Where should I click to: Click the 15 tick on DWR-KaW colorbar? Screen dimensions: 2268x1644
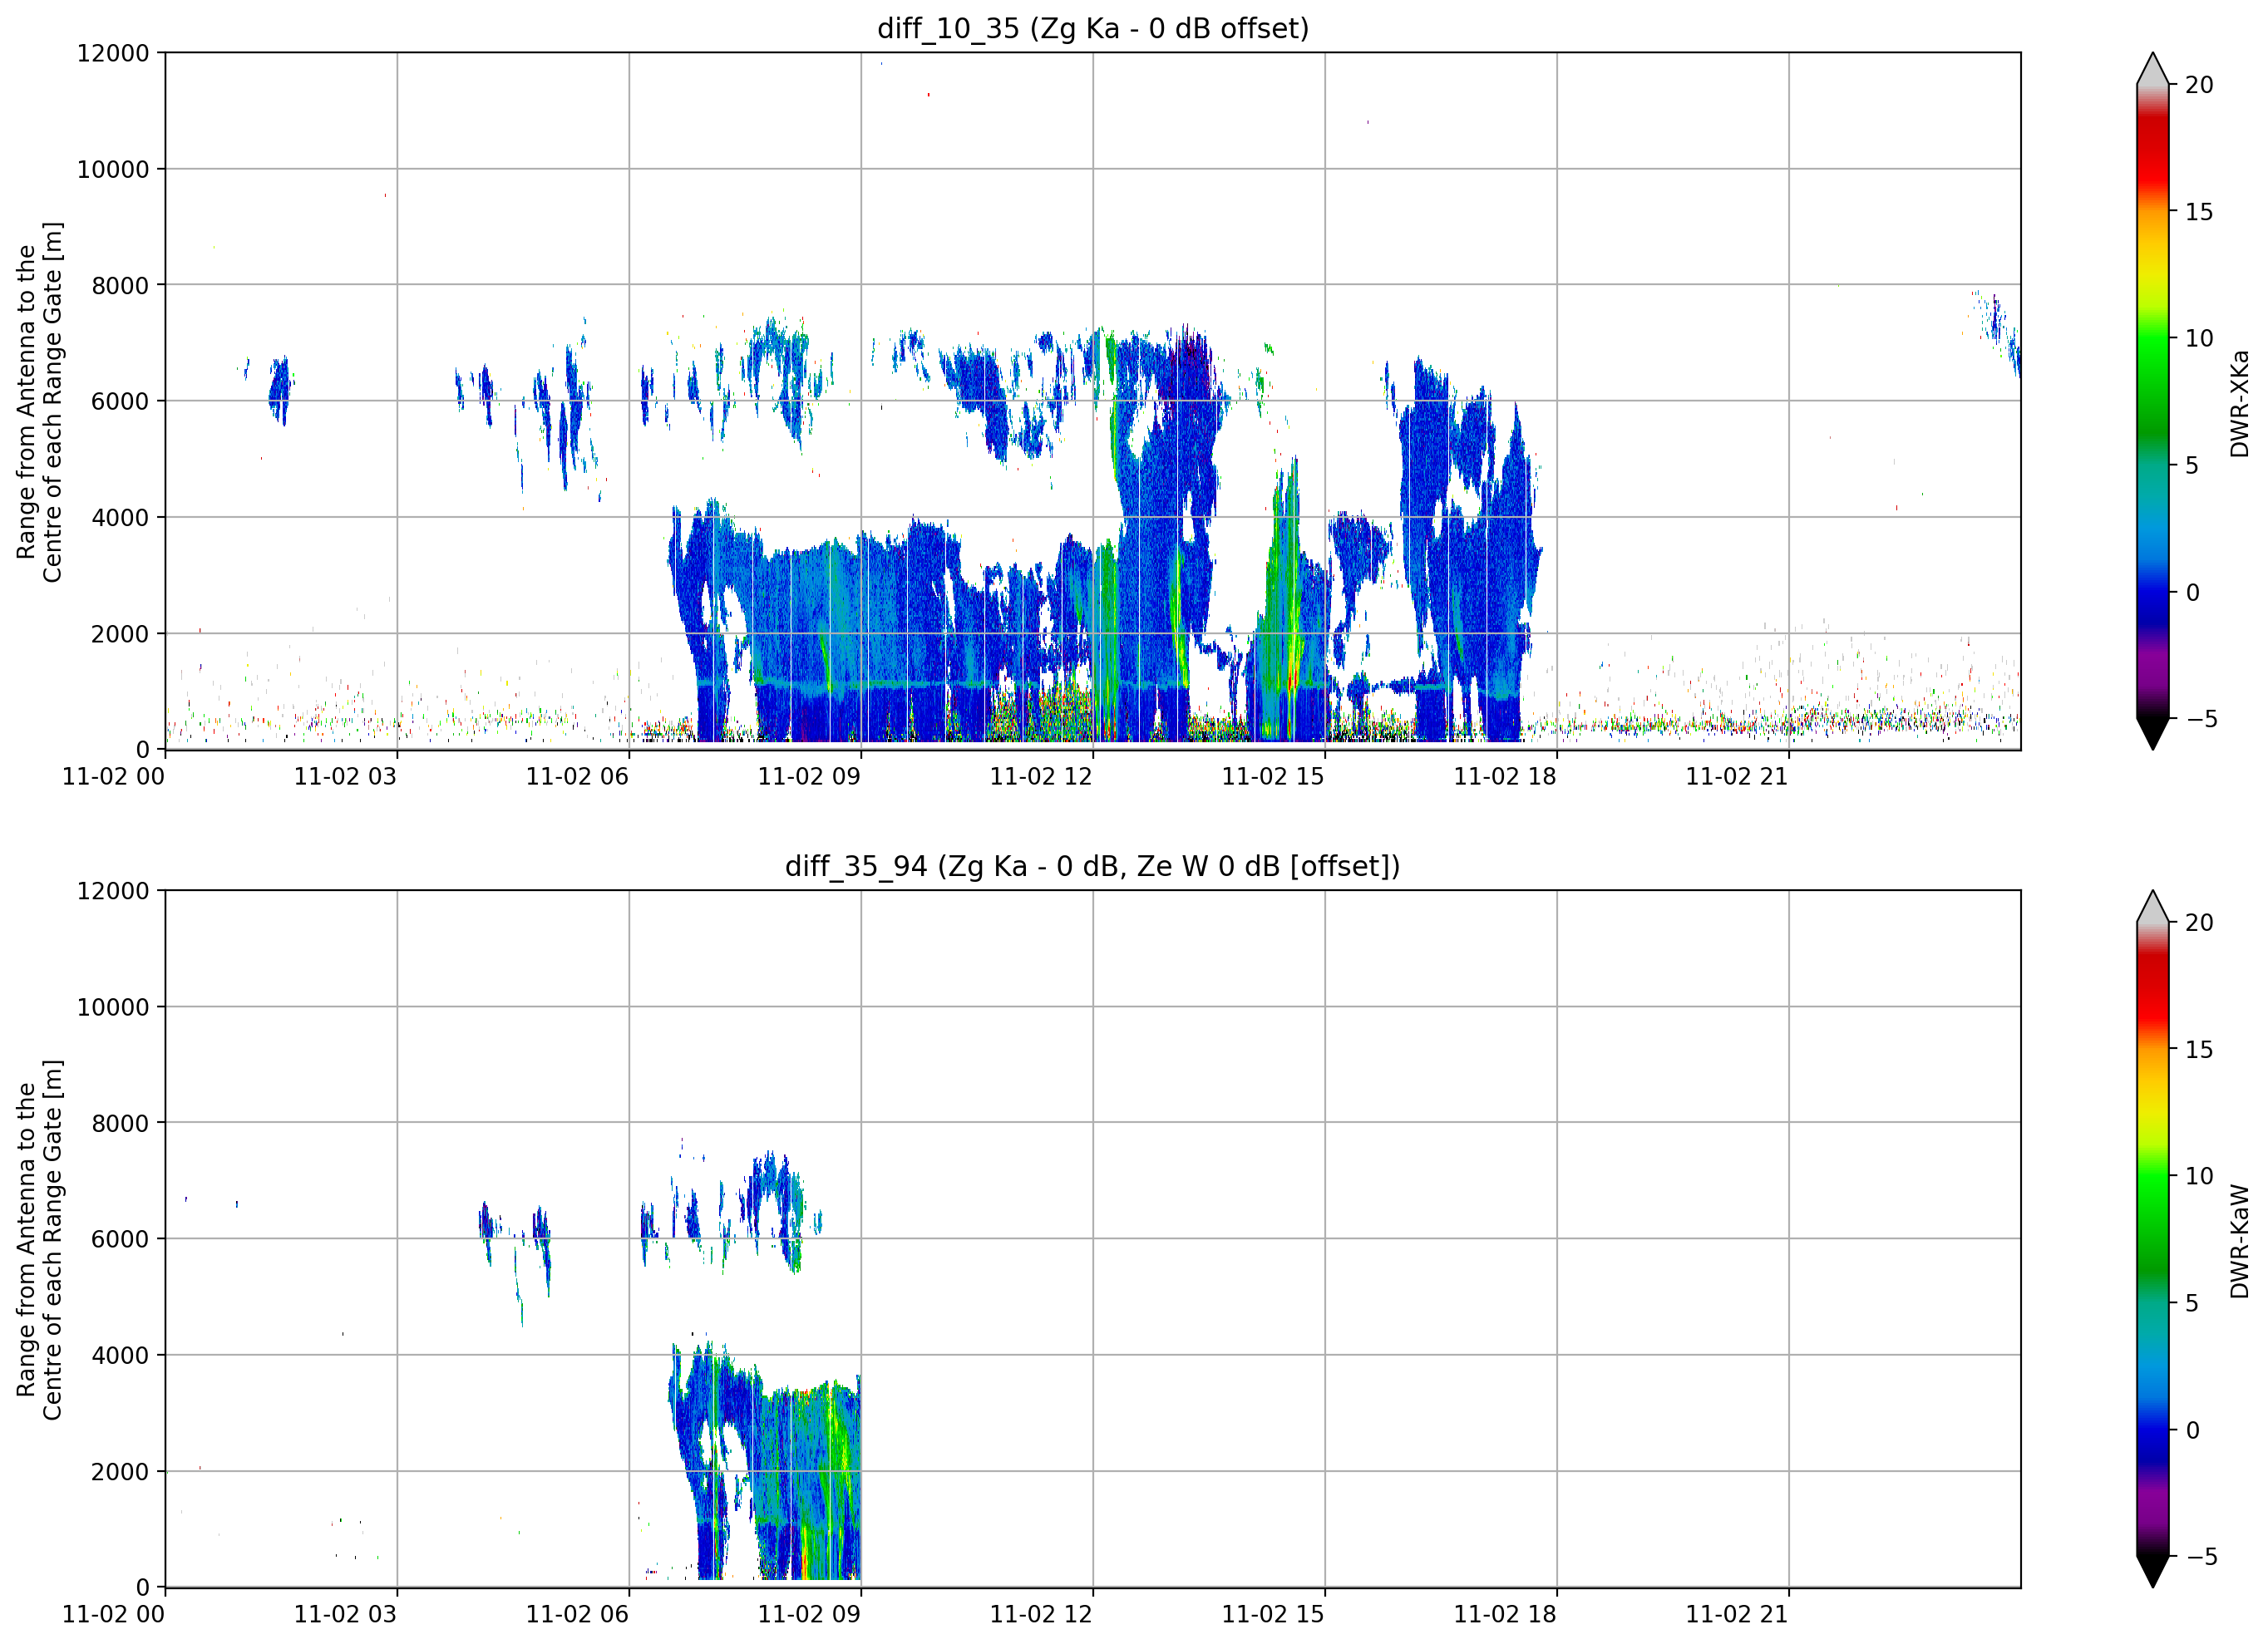coord(2199,1050)
